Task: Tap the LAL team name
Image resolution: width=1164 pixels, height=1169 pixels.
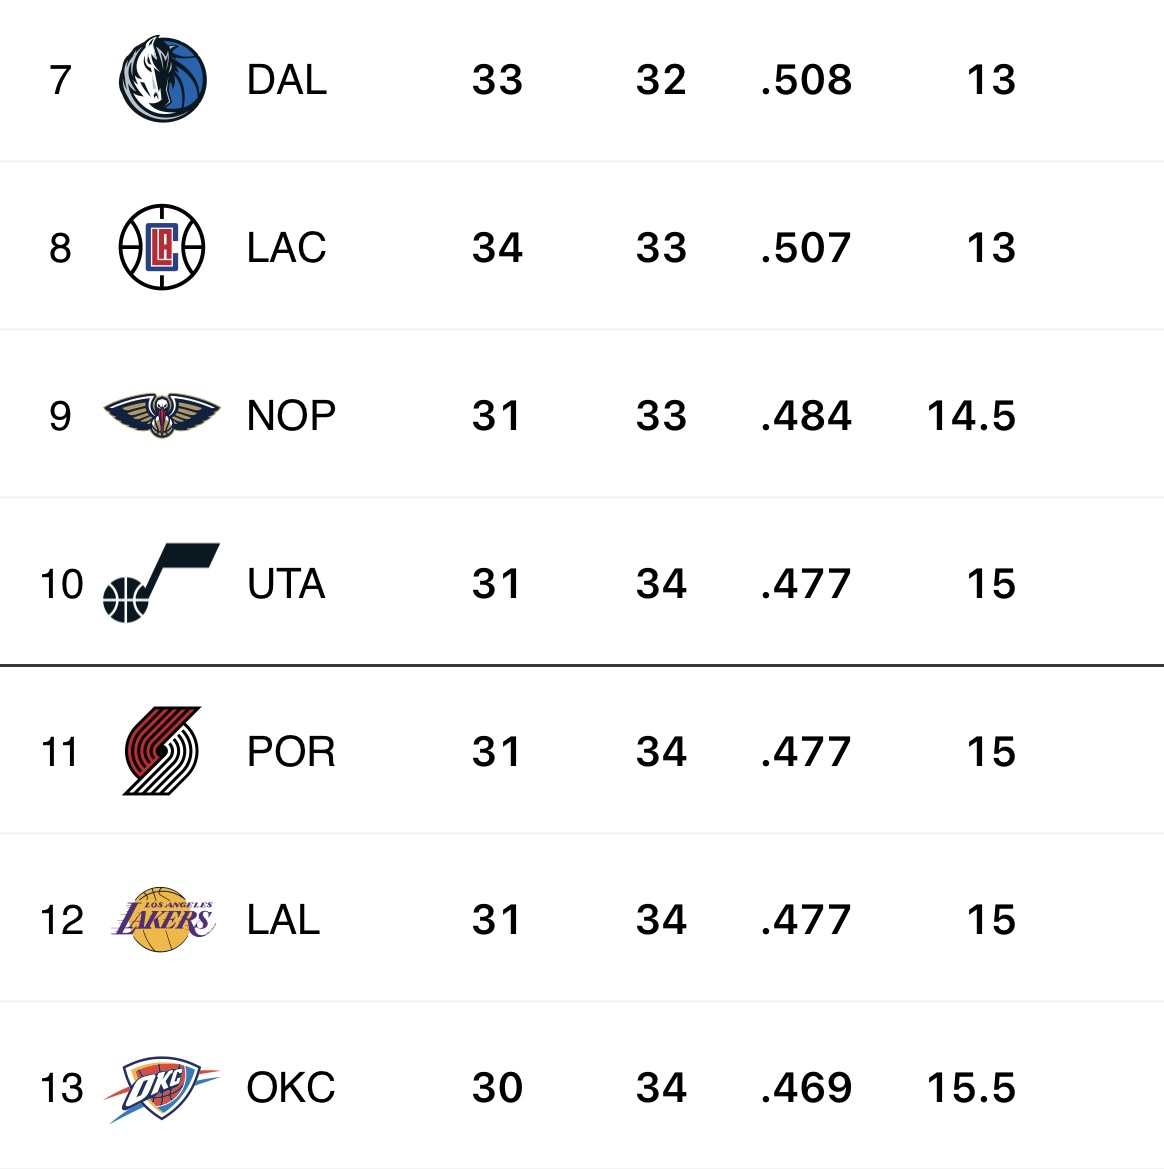Action: [x=283, y=919]
